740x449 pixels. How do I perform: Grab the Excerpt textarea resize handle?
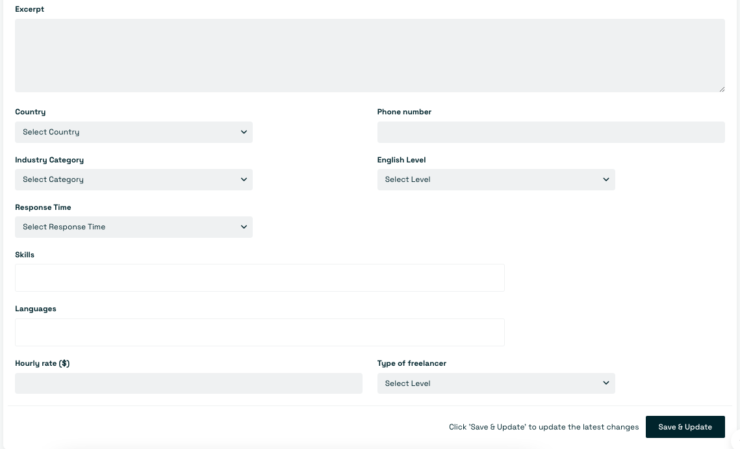click(722, 89)
